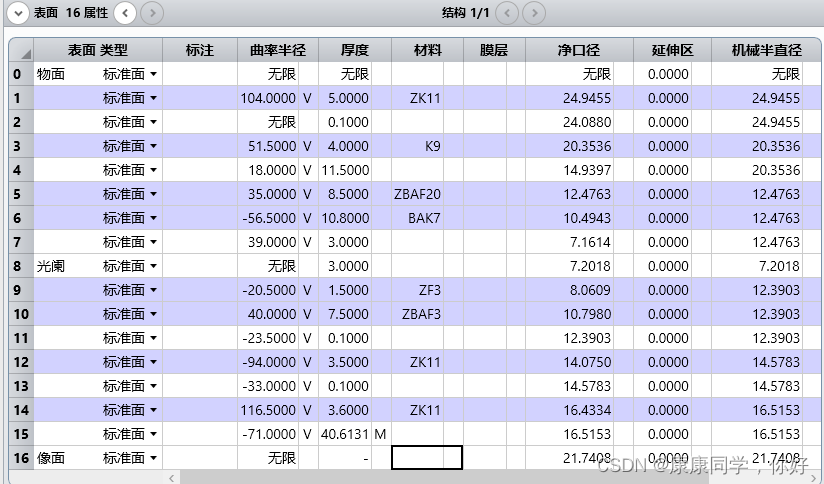
Task: Click the 标注 column header
Action: click(200, 50)
